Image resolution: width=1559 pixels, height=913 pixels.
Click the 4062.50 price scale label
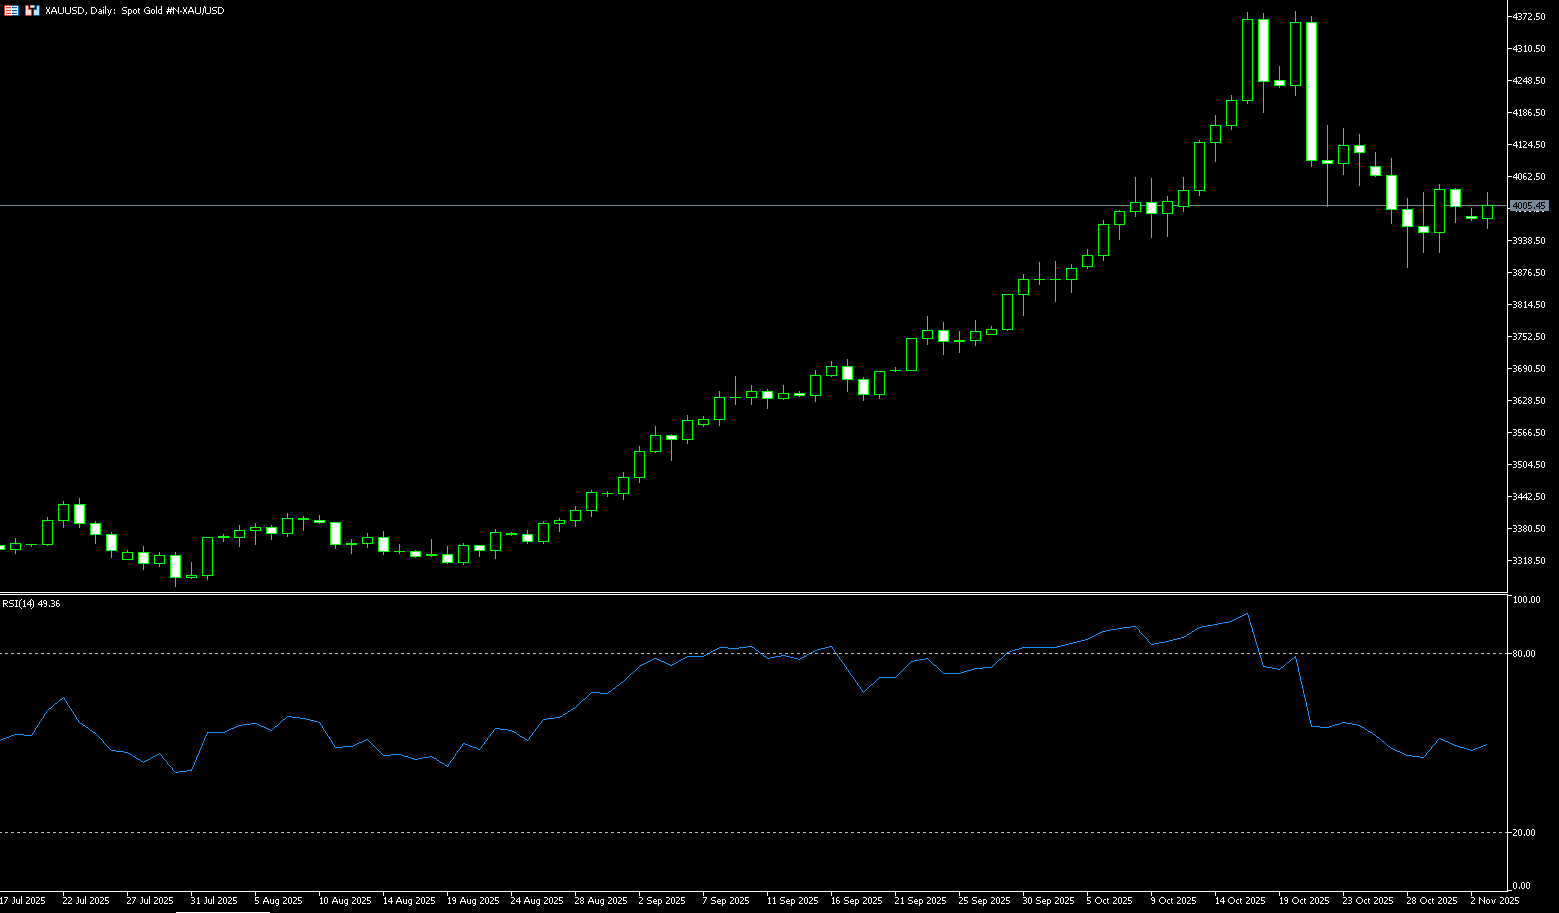tap(1530, 177)
